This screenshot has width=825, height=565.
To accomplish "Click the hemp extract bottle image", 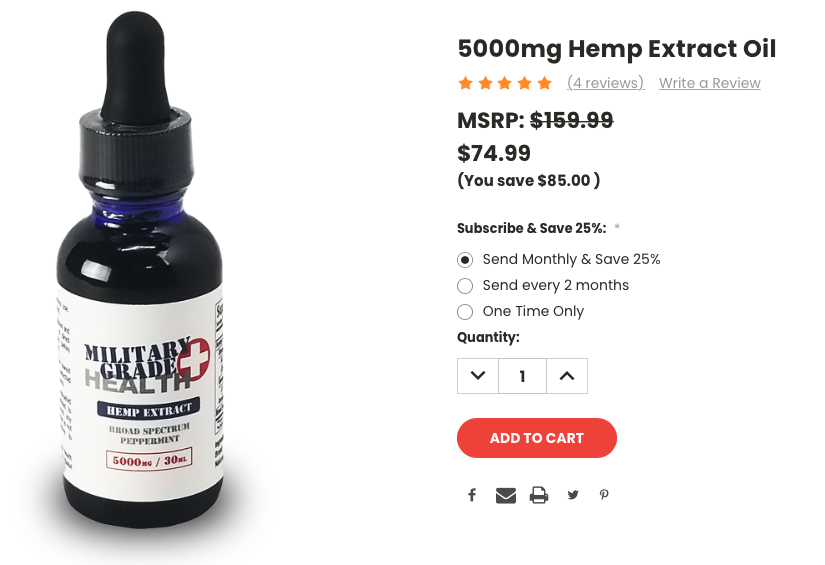I will point(140,274).
